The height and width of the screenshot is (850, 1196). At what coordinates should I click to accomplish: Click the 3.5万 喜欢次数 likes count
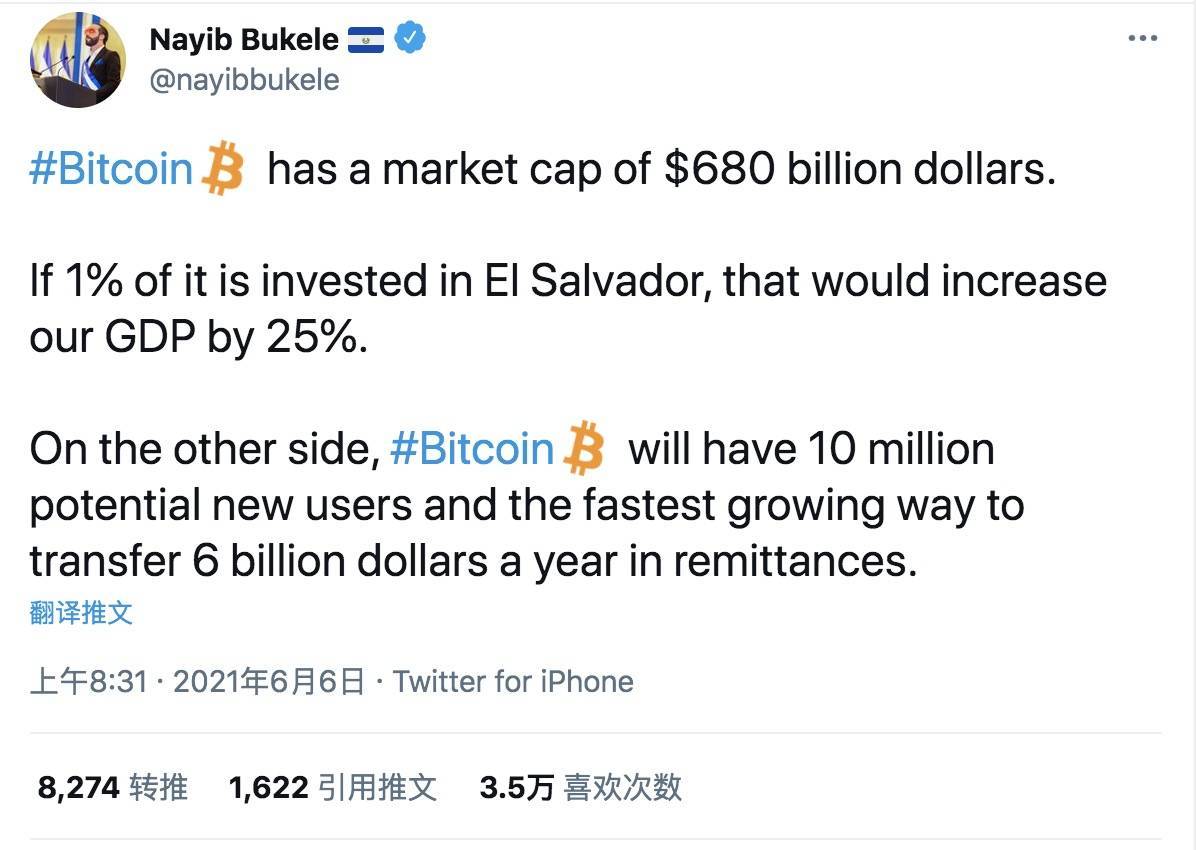(578, 787)
